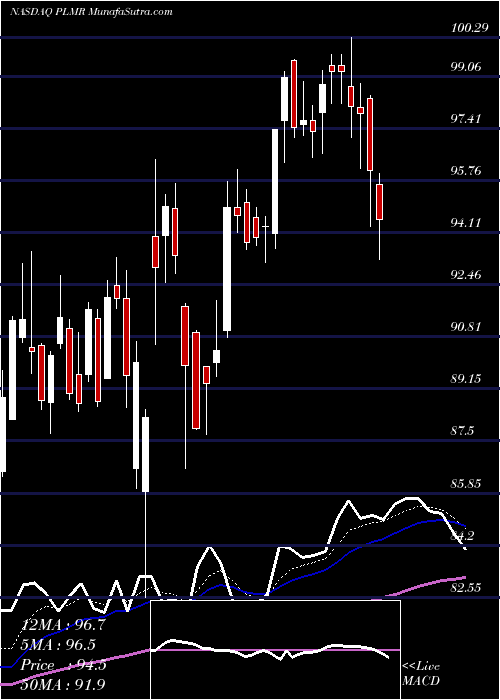Click the 97.41 price axis label
This screenshot has height=700, width=500.
click(466, 119)
